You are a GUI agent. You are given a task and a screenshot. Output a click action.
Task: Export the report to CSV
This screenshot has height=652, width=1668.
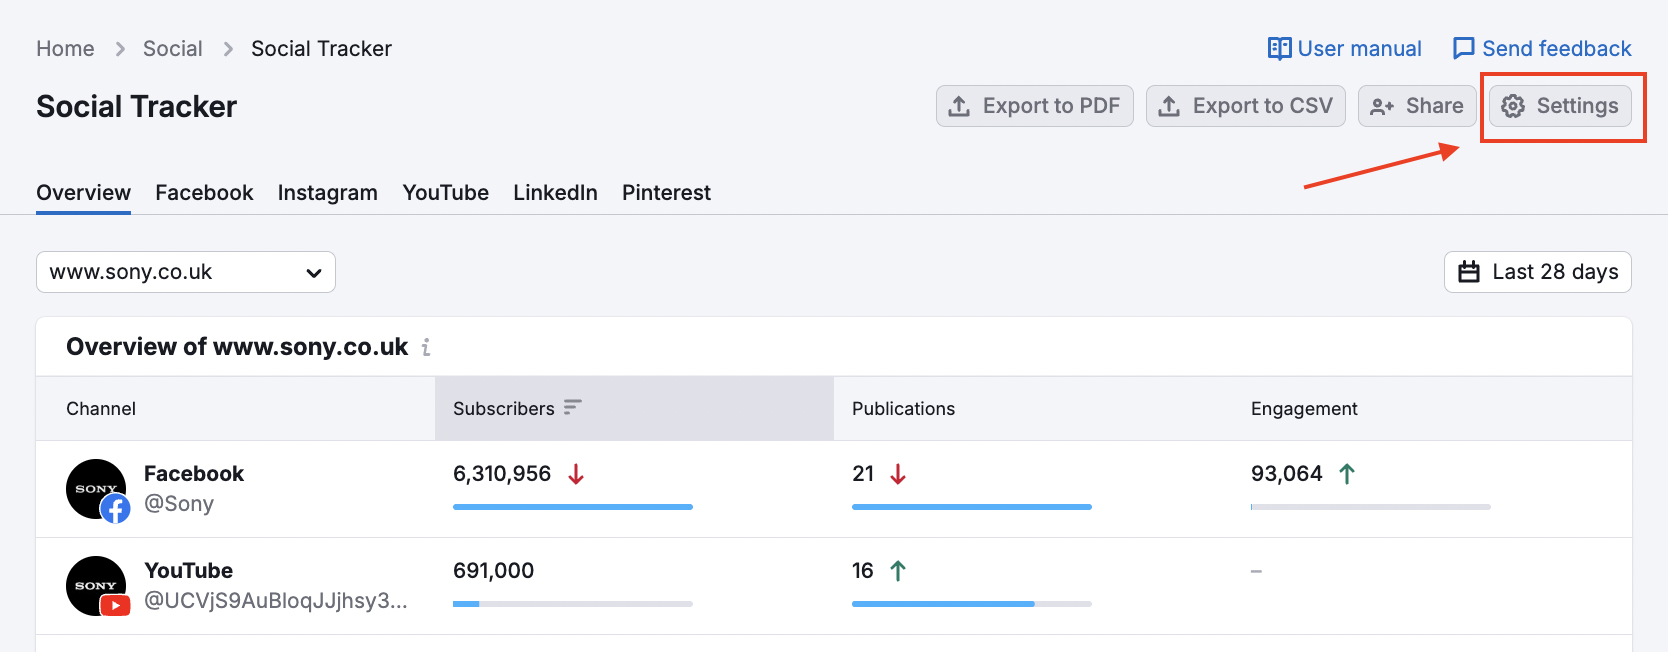pyautogui.click(x=1245, y=106)
